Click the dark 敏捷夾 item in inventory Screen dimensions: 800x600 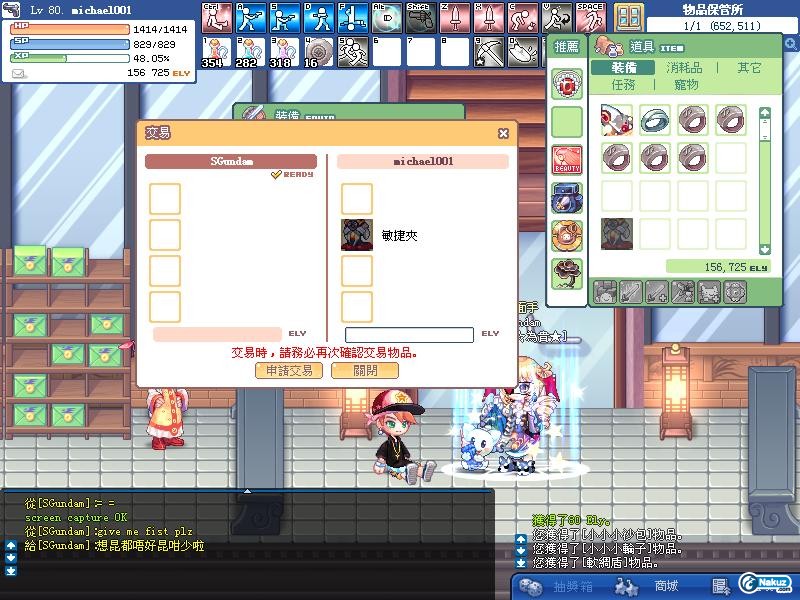(617, 234)
